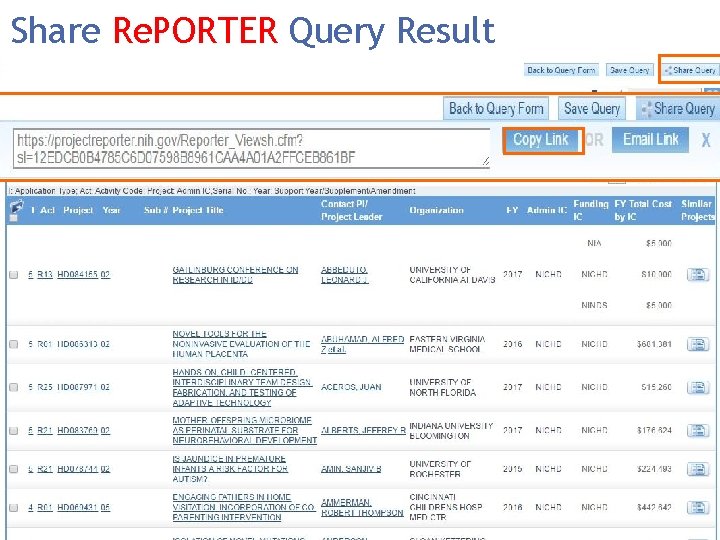The height and width of the screenshot is (540, 720).
Task: Click project number HD084155 link
Action: [77, 275]
